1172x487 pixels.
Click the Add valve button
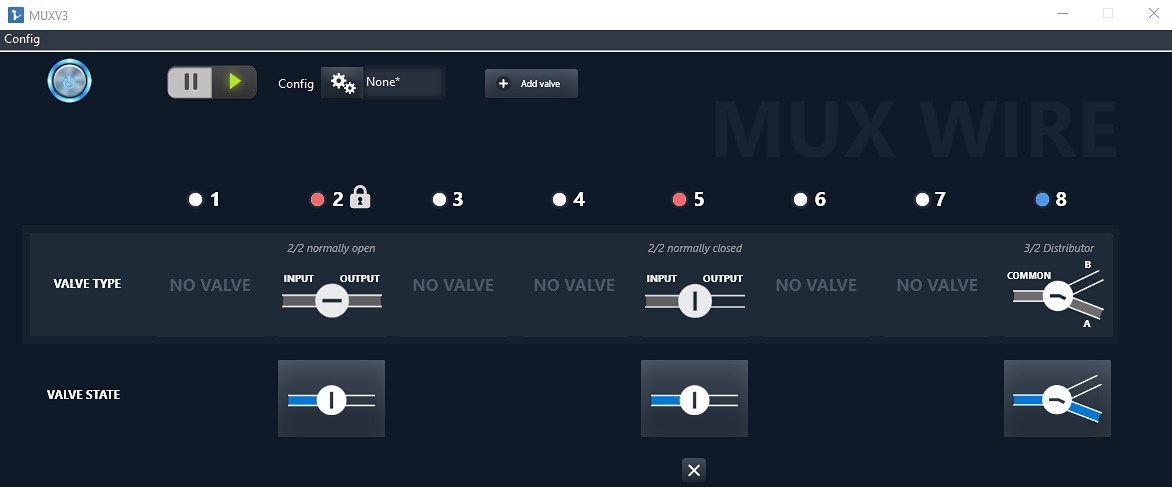tap(531, 84)
